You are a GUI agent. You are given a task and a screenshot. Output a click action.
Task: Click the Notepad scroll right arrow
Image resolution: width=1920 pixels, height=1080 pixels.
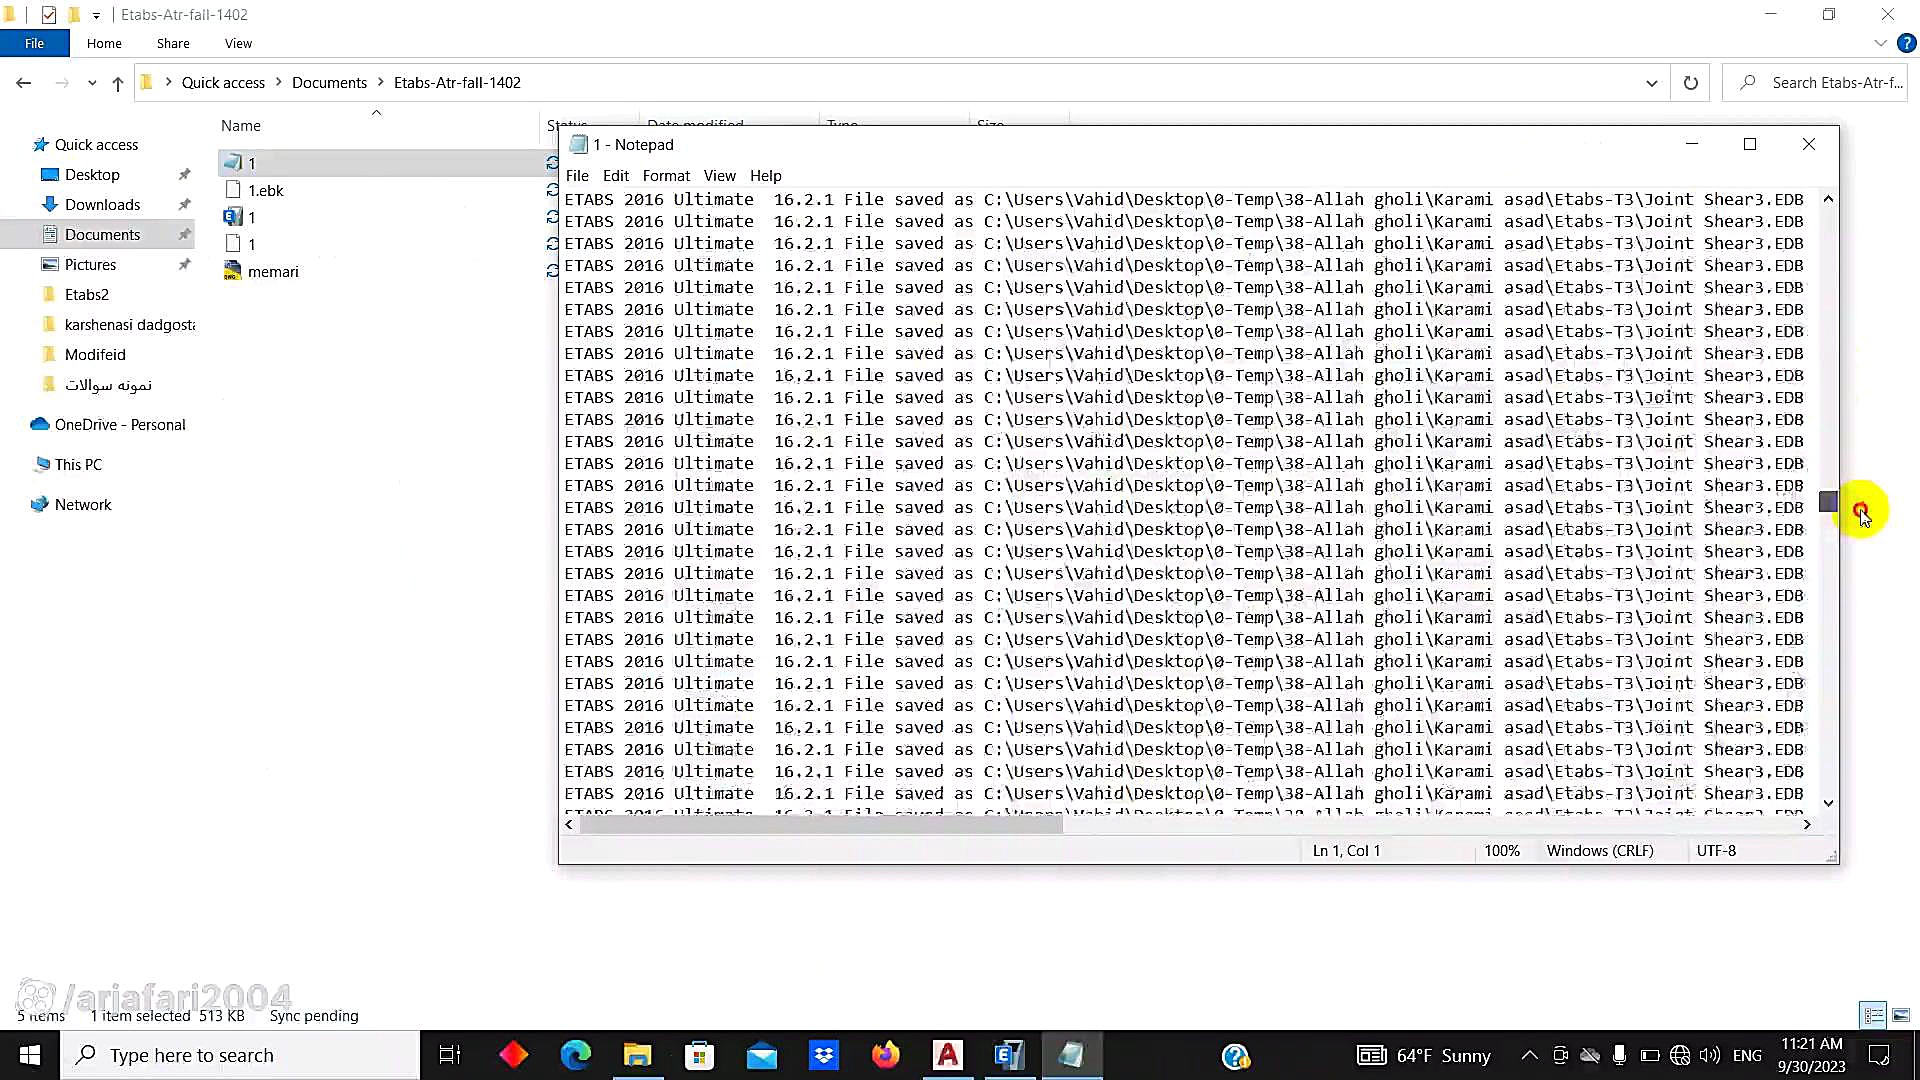(x=1807, y=825)
